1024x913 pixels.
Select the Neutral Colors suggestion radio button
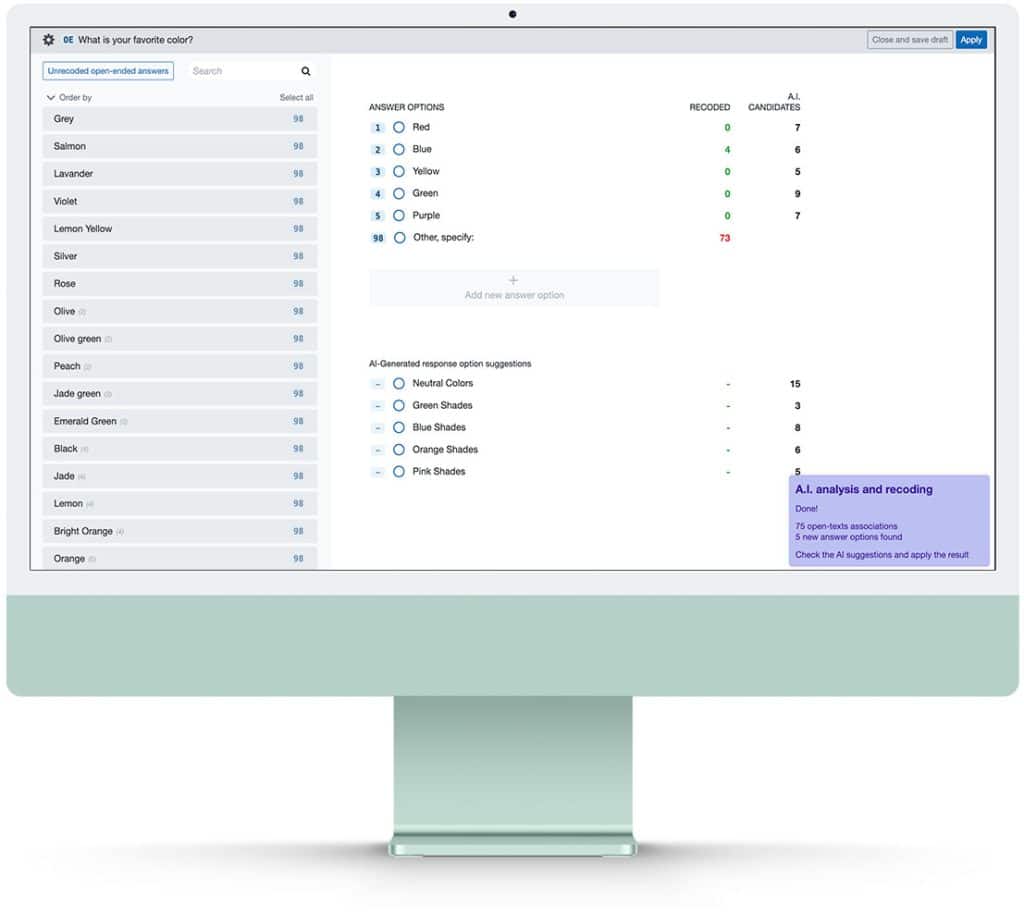pos(399,384)
